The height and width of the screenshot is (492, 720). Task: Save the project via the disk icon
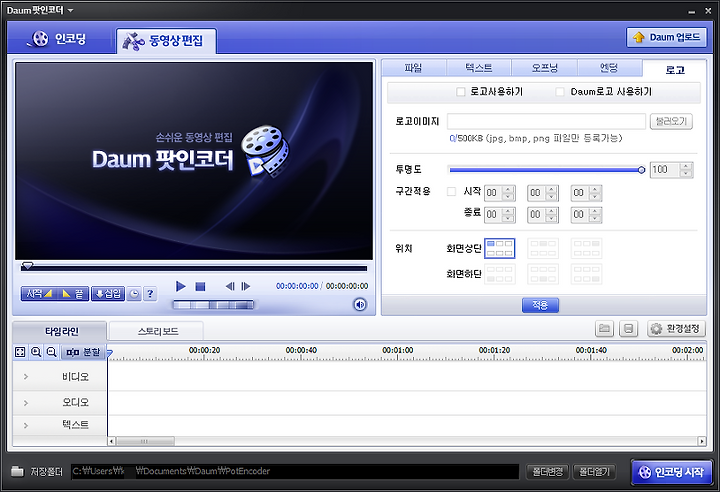[x=629, y=328]
